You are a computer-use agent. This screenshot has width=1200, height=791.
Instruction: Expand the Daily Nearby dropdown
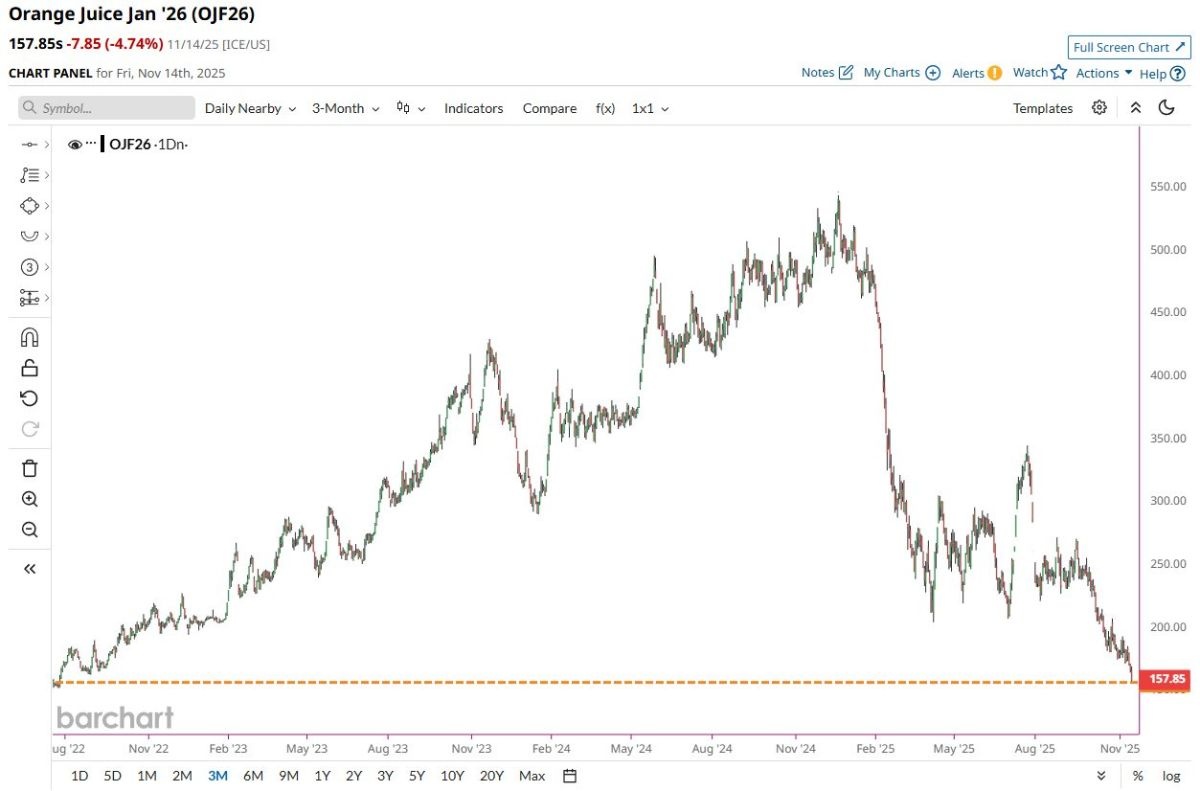(250, 108)
